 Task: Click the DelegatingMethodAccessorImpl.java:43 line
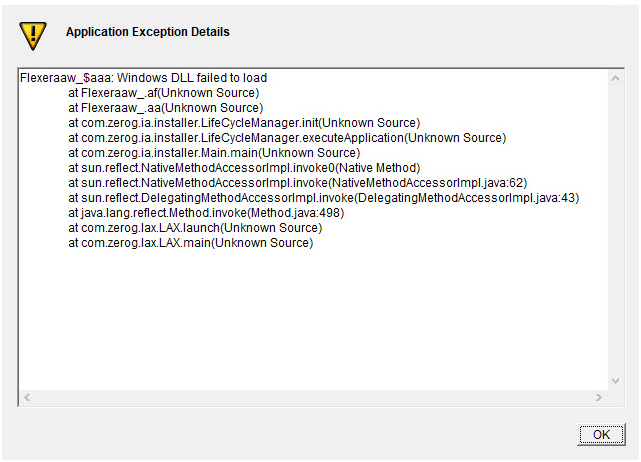[x=324, y=198]
